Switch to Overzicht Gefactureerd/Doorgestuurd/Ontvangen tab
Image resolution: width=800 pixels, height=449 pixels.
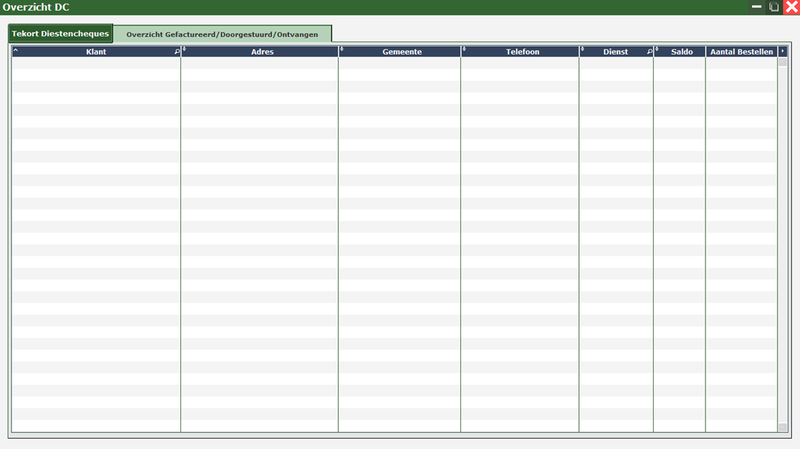(x=222, y=34)
